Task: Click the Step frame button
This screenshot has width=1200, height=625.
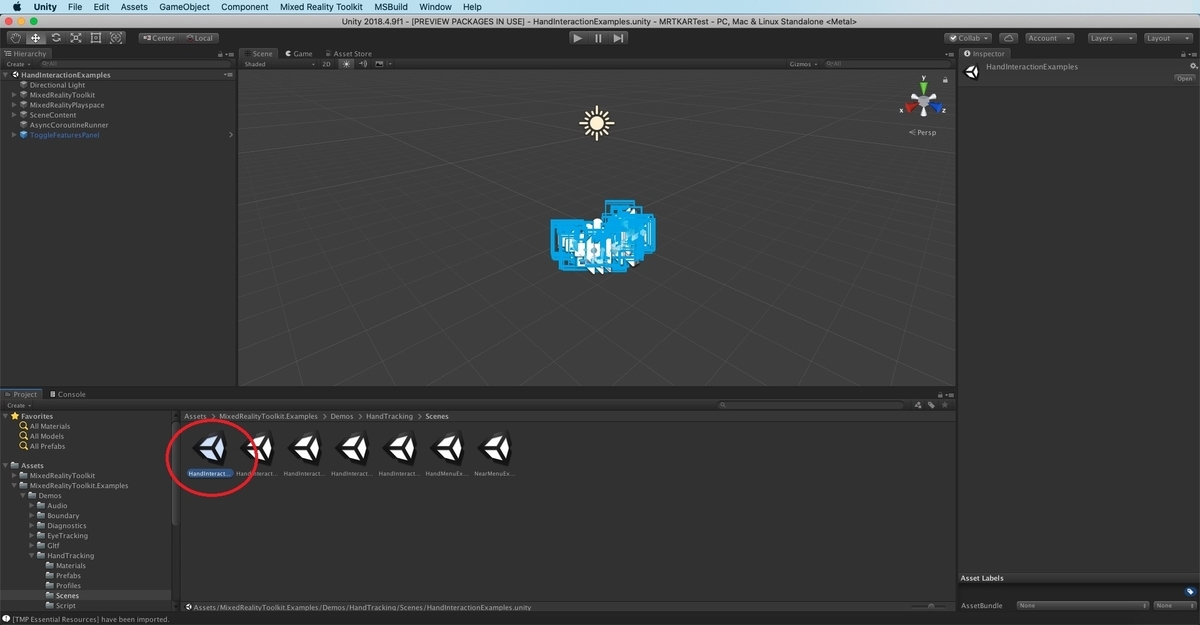Action: pos(619,38)
